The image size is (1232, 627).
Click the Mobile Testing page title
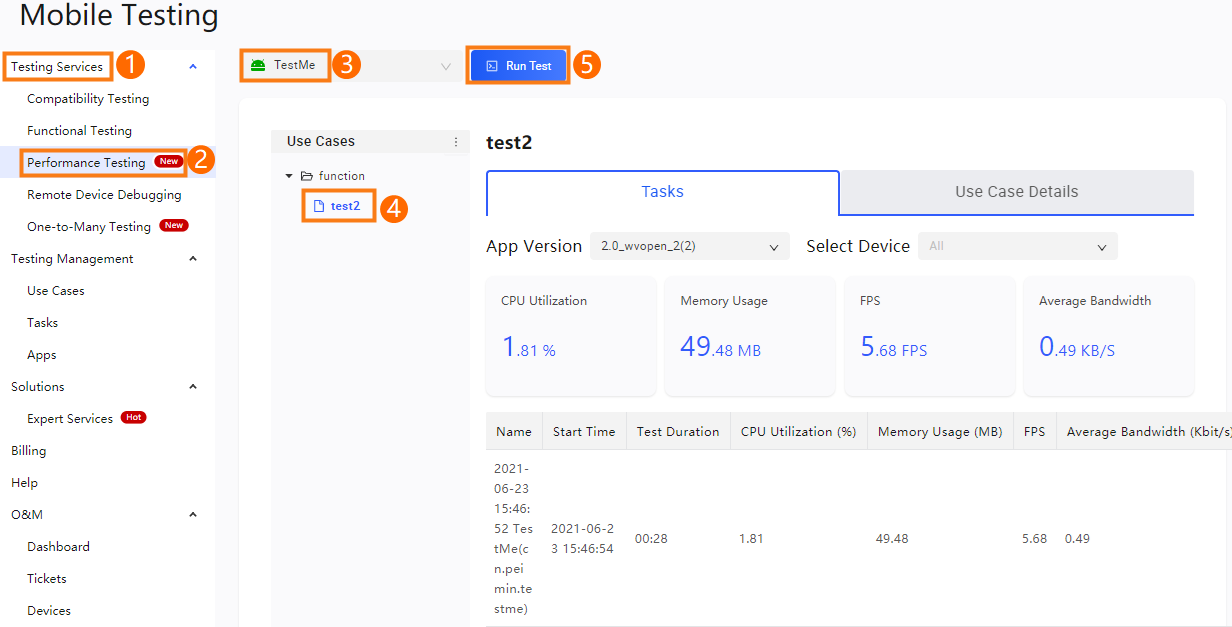coord(119,15)
